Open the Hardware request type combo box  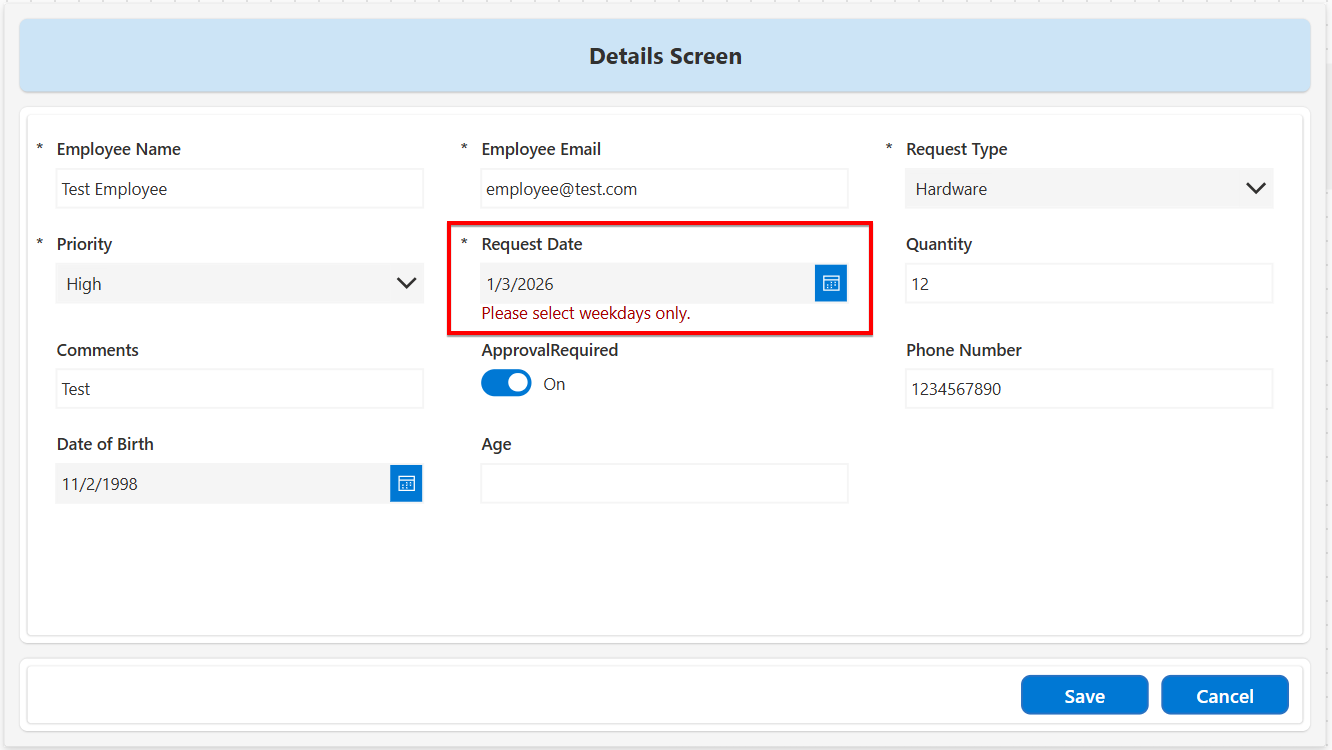[x=1070, y=189]
